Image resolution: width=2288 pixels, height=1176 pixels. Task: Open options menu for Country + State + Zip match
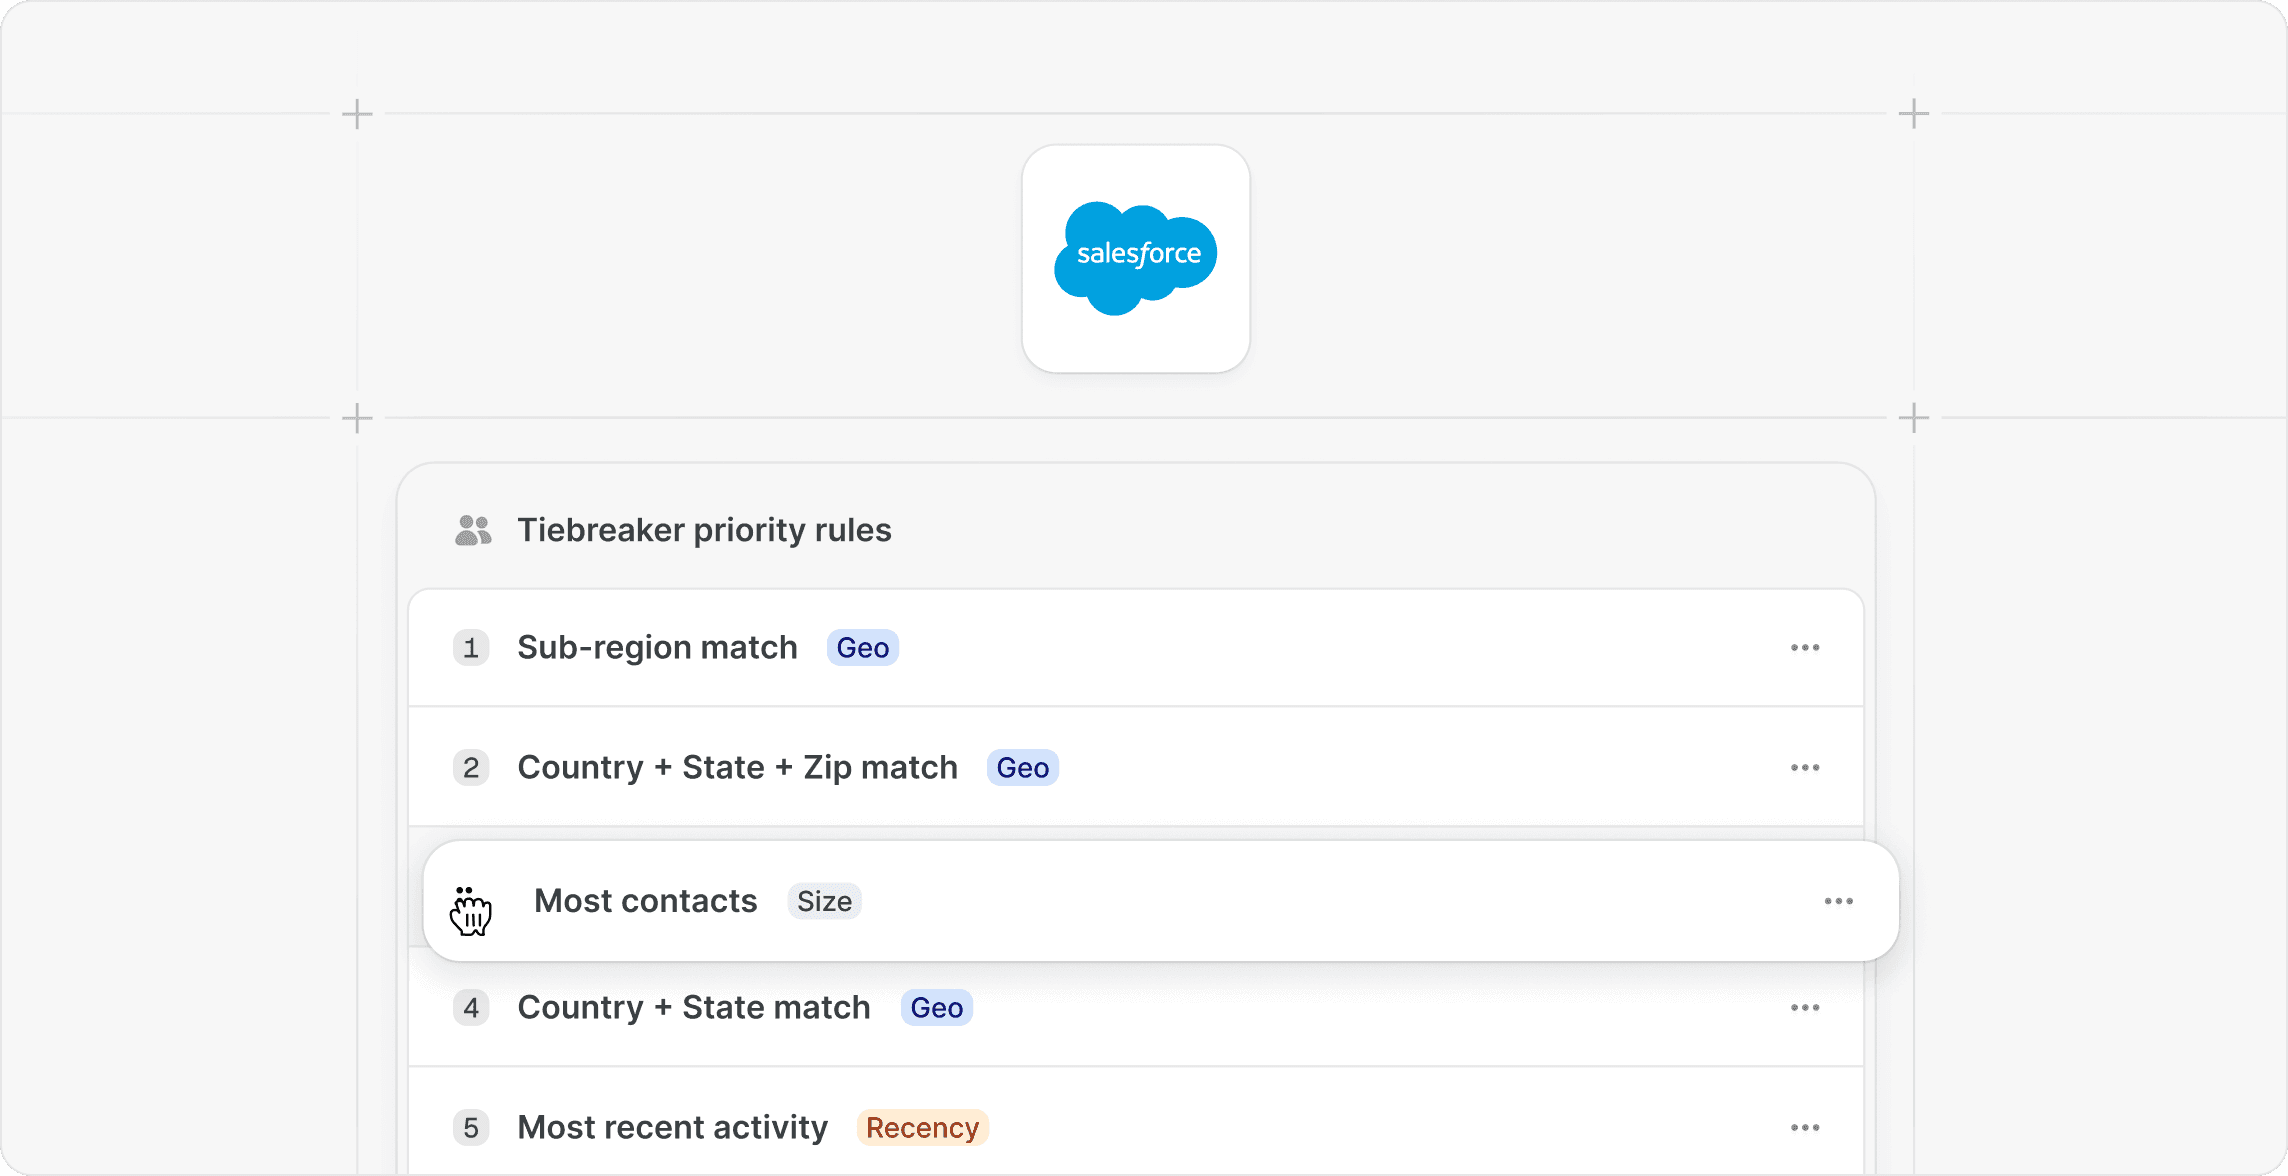coord(1805,768)
